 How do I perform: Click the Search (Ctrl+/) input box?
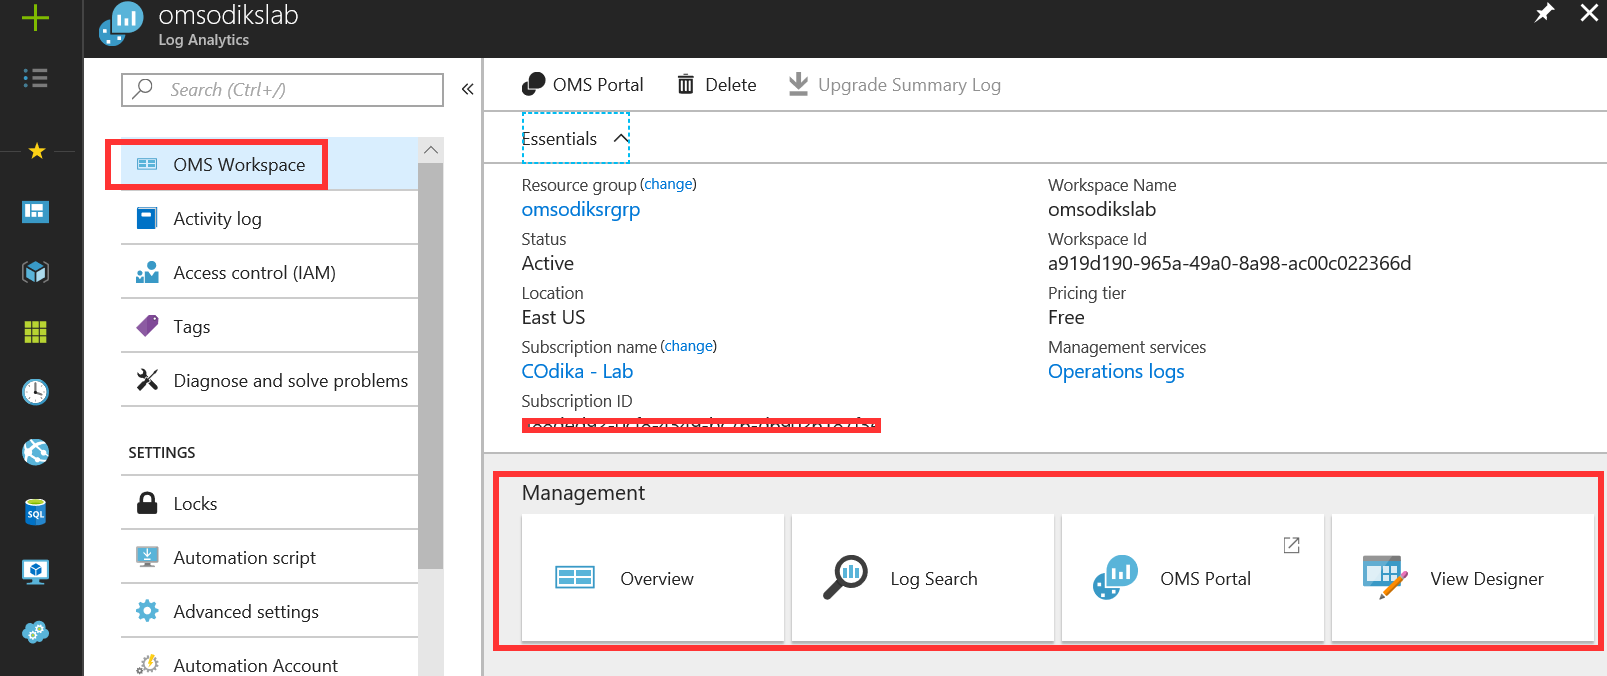tap(282, 90)
